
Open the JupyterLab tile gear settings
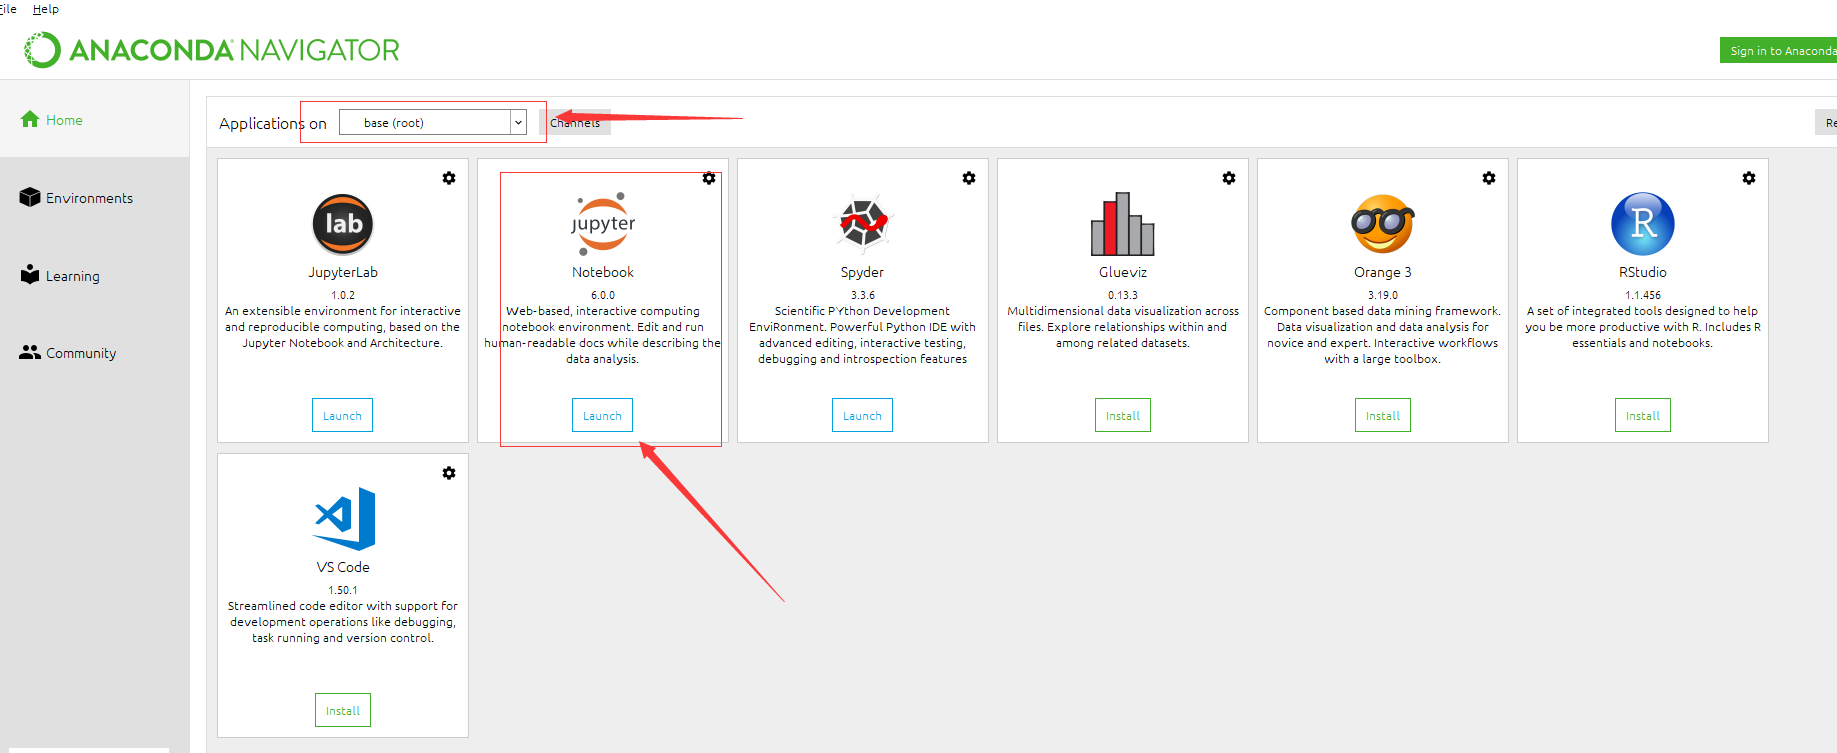(449, 178)
